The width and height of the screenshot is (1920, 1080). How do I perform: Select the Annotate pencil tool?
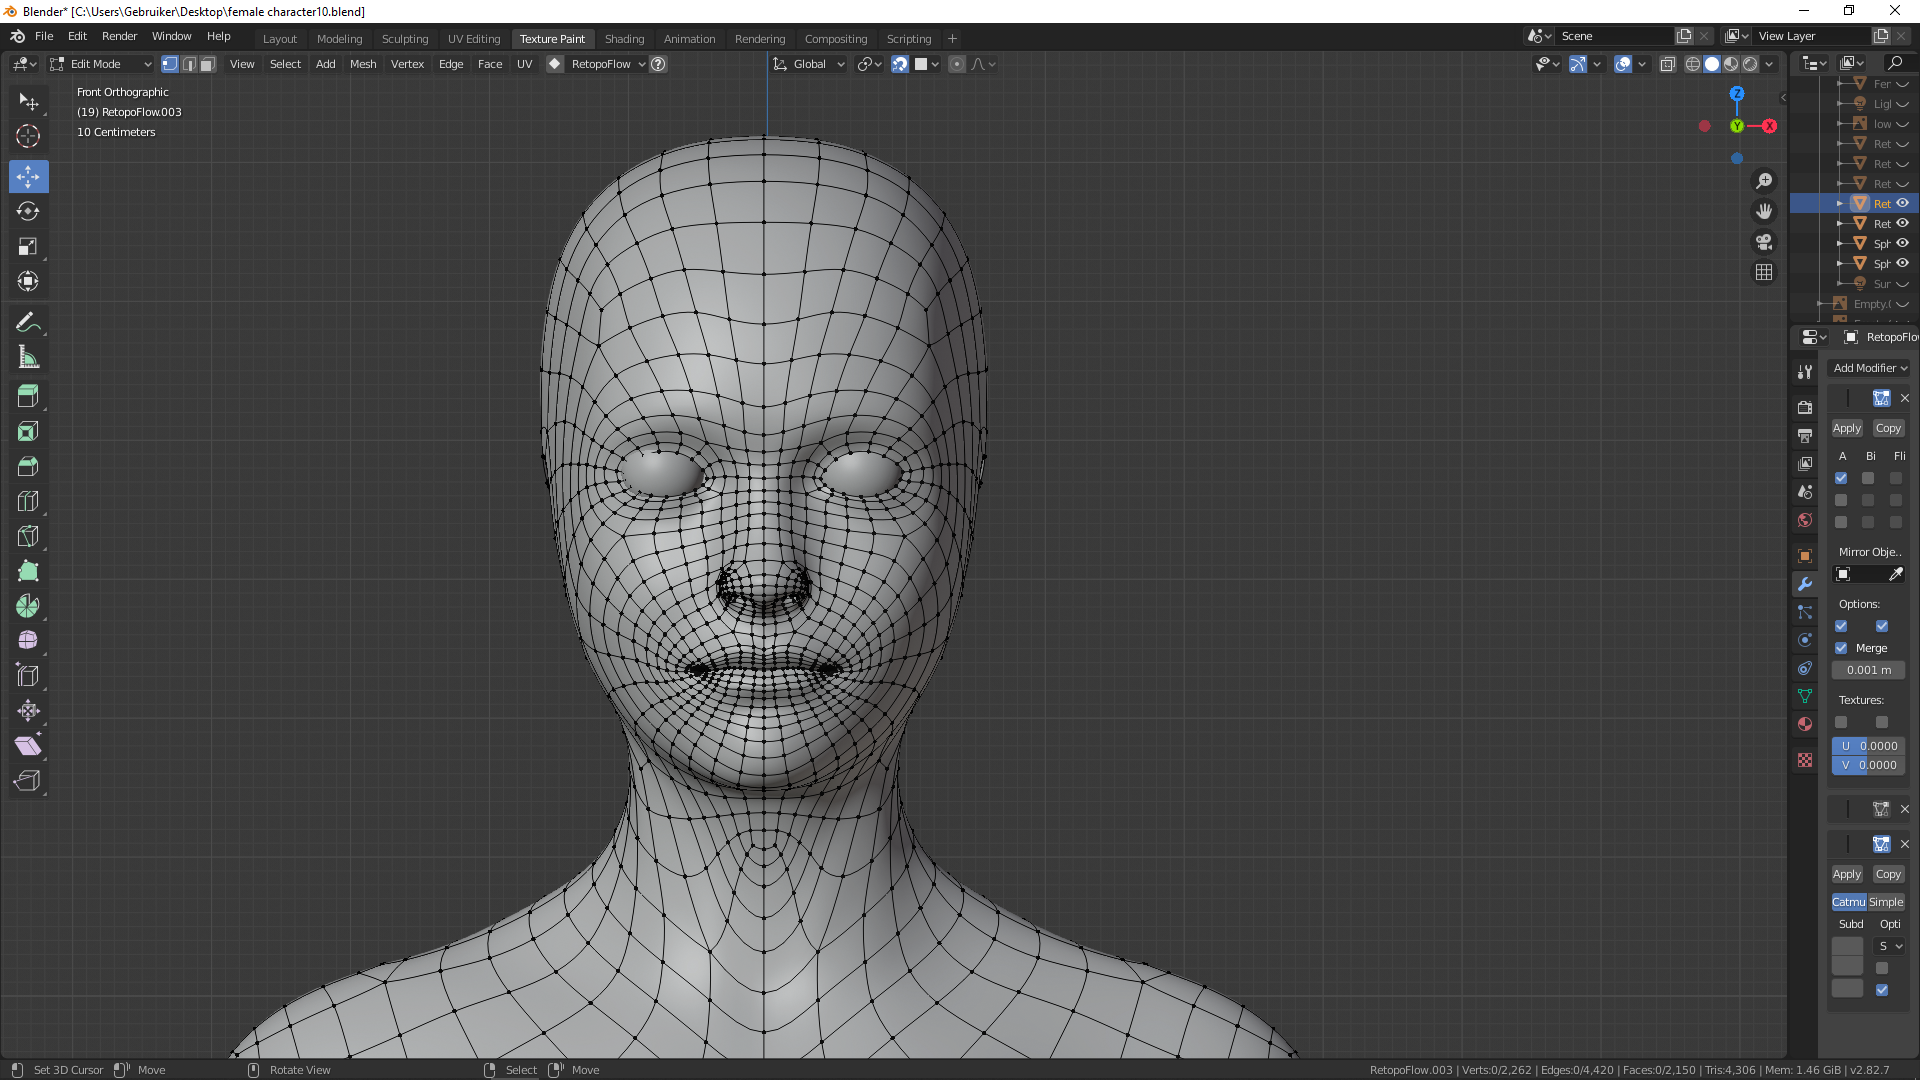tap(28, 322)
